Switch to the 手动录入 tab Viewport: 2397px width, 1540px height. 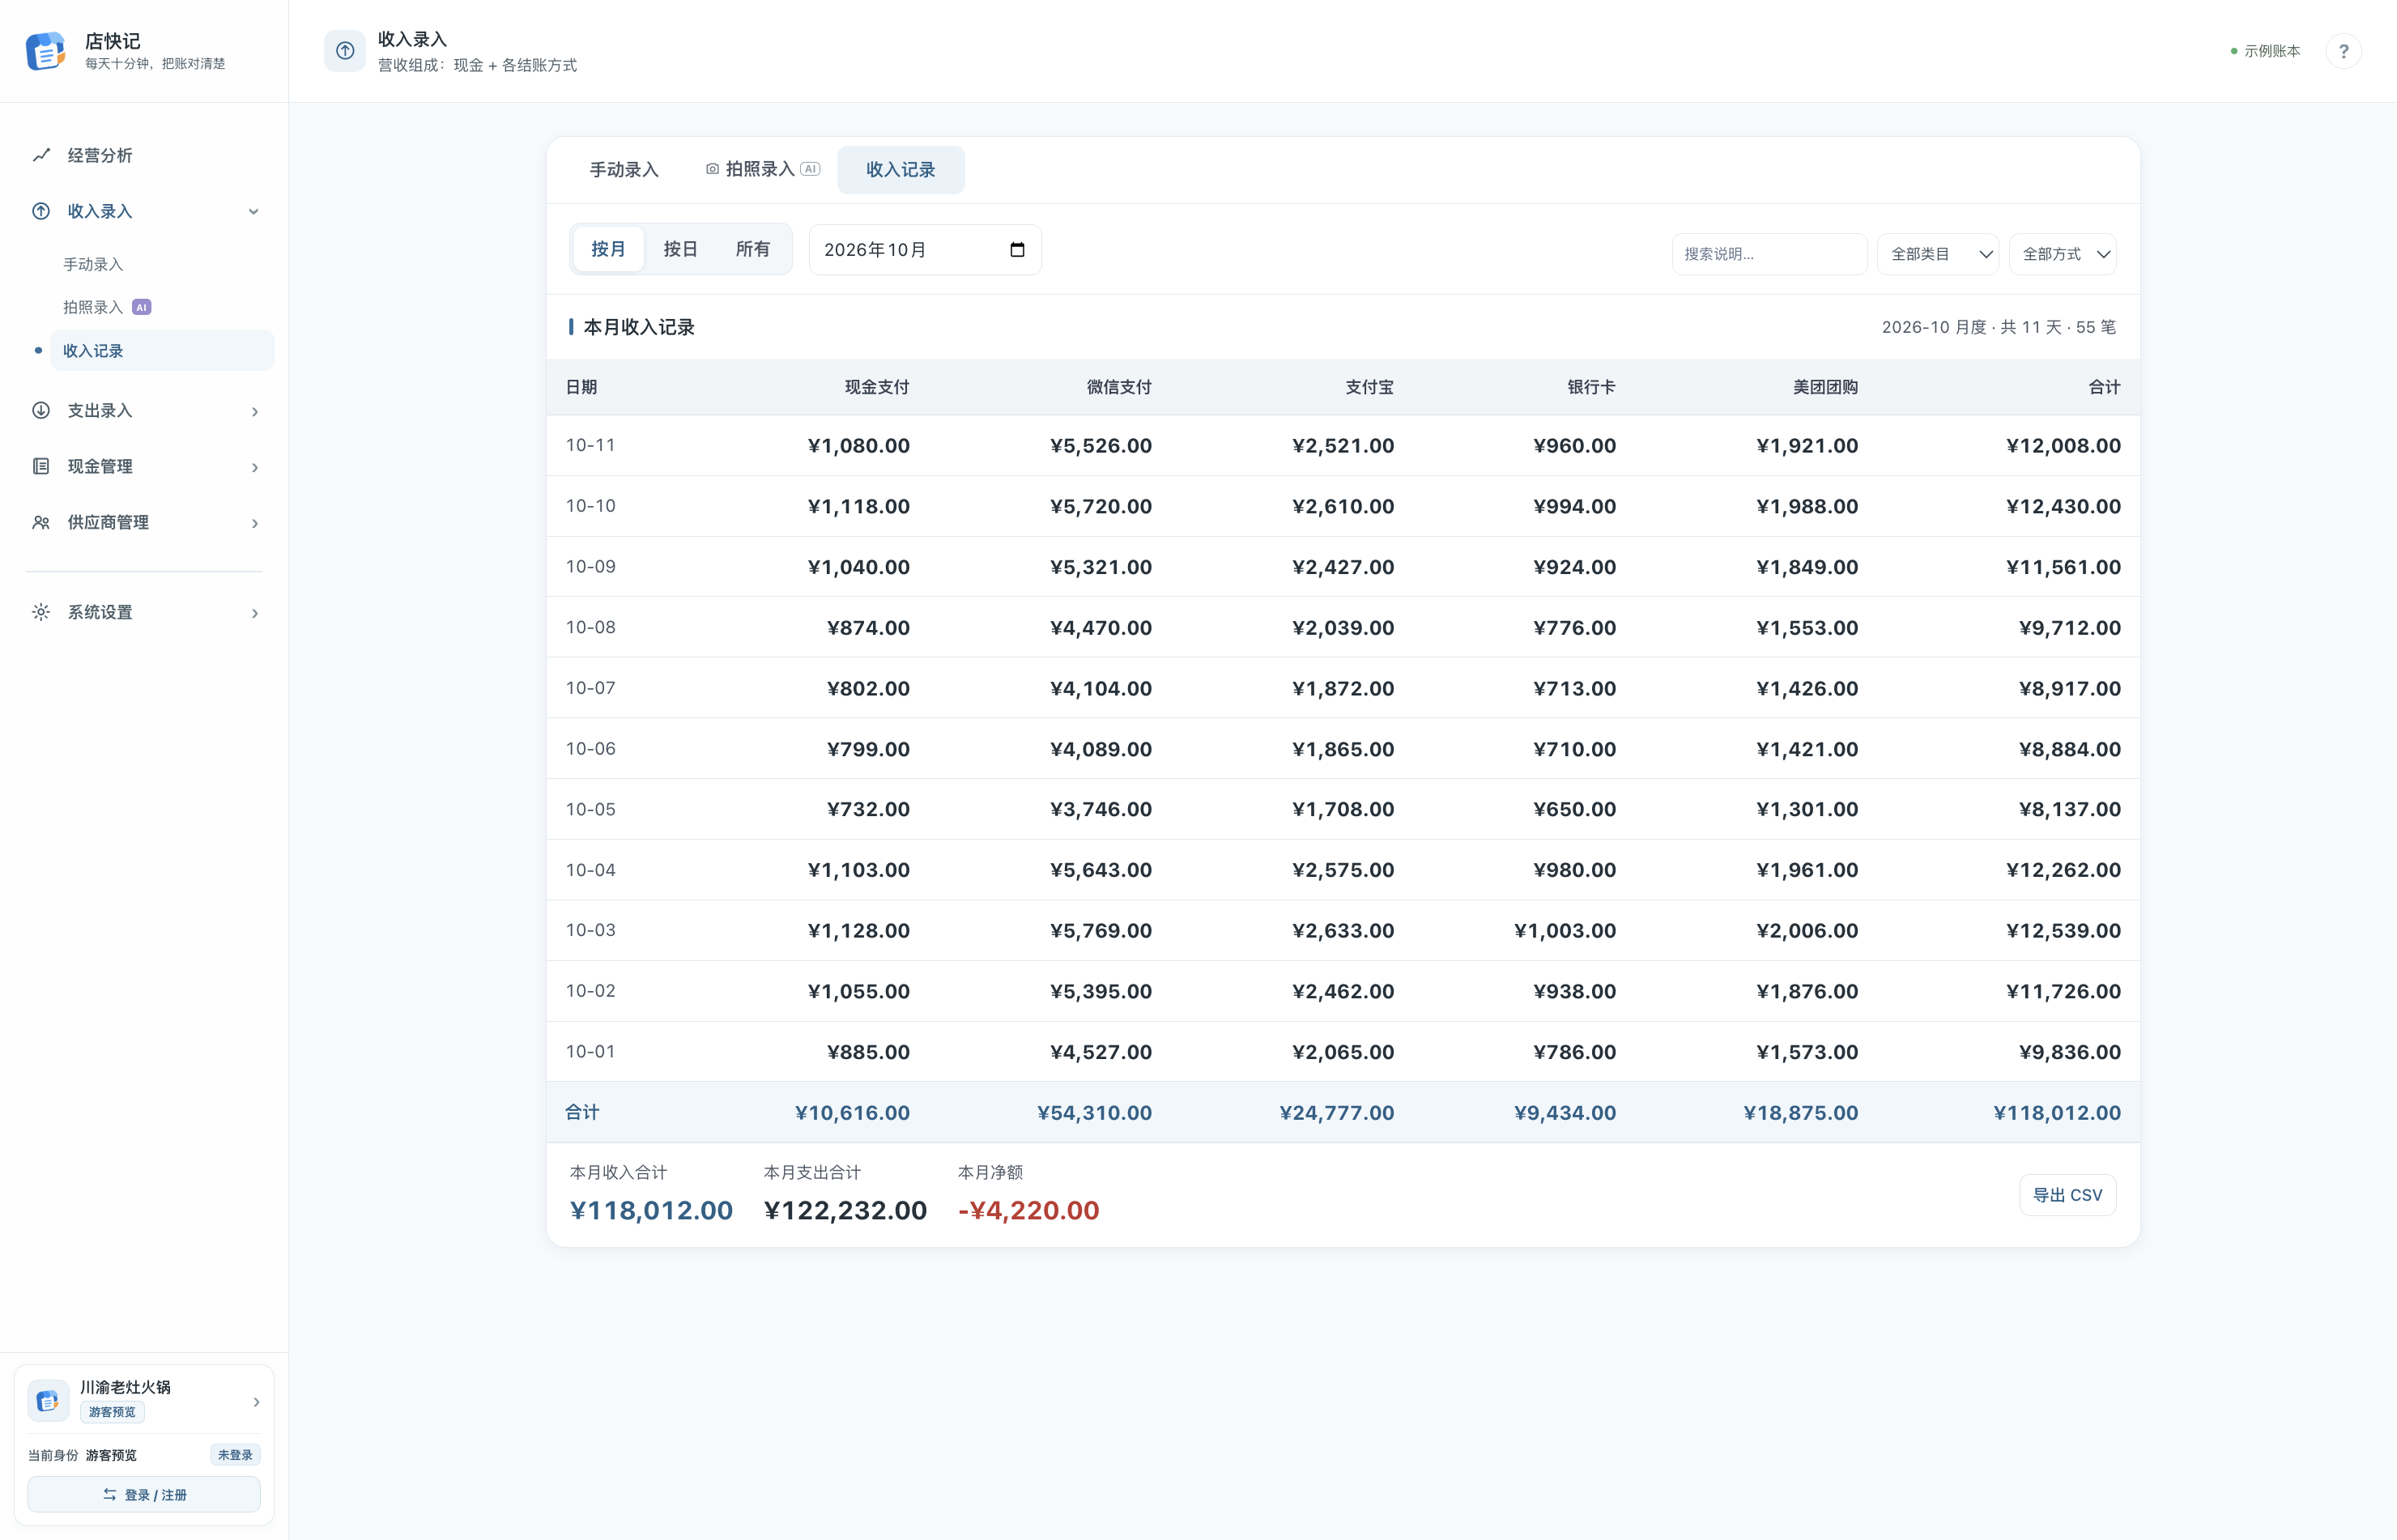point(624,170)
